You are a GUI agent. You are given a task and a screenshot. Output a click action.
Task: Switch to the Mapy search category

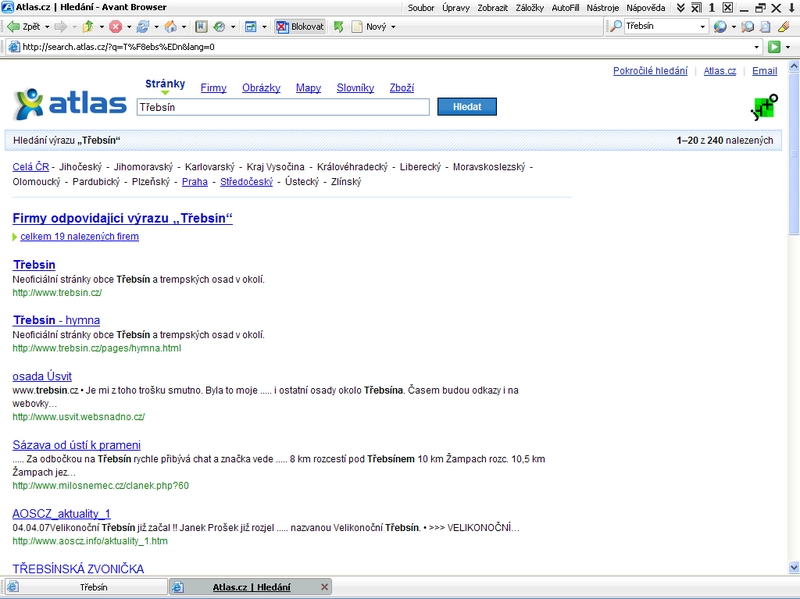pos(309,88)
